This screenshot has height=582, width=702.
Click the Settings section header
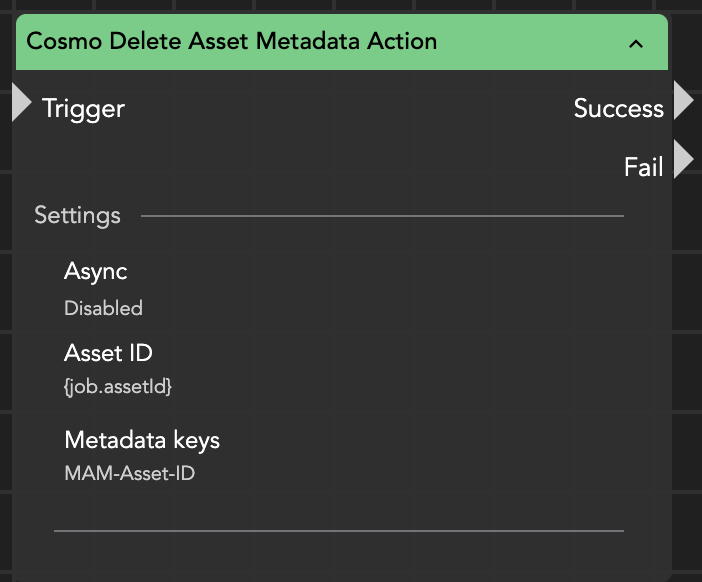click(x=77, y=215)
